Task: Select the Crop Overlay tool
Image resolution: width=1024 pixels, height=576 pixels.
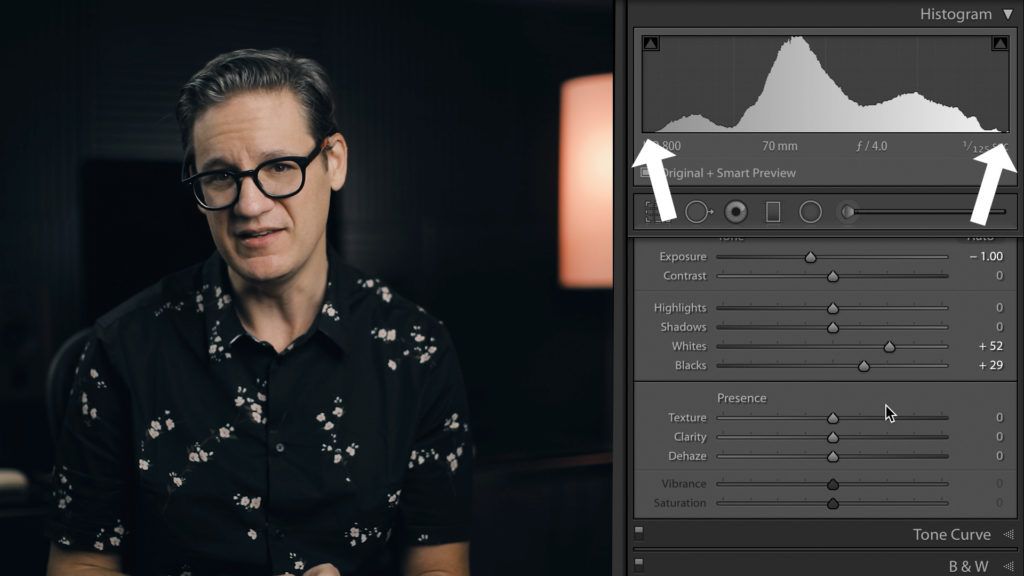Action: 654,212
